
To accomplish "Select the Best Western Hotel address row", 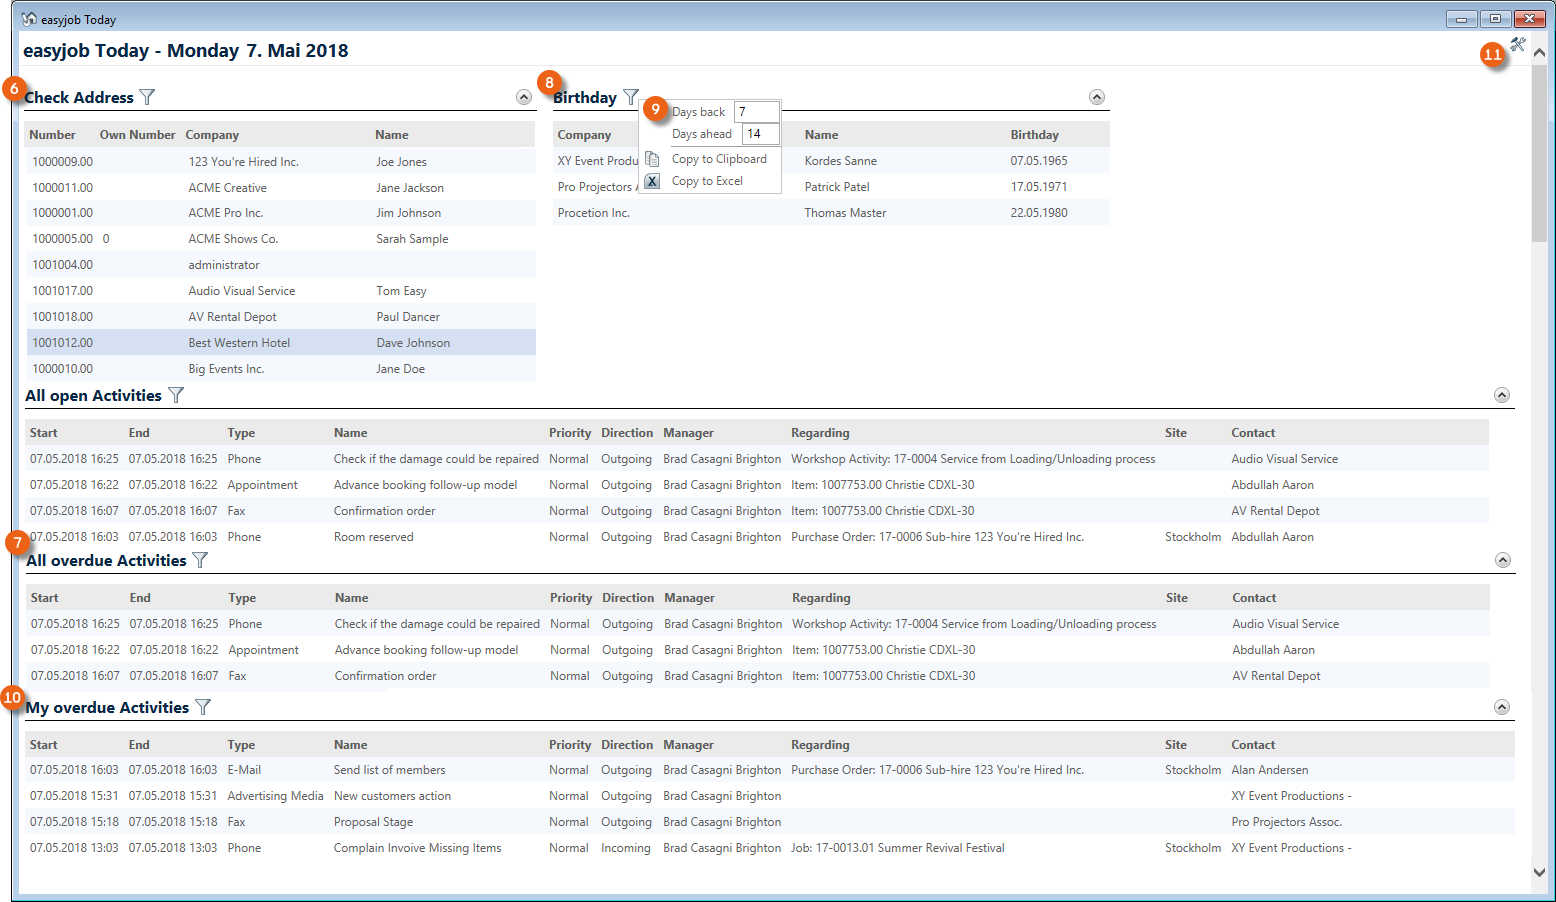I will [239, 343].
